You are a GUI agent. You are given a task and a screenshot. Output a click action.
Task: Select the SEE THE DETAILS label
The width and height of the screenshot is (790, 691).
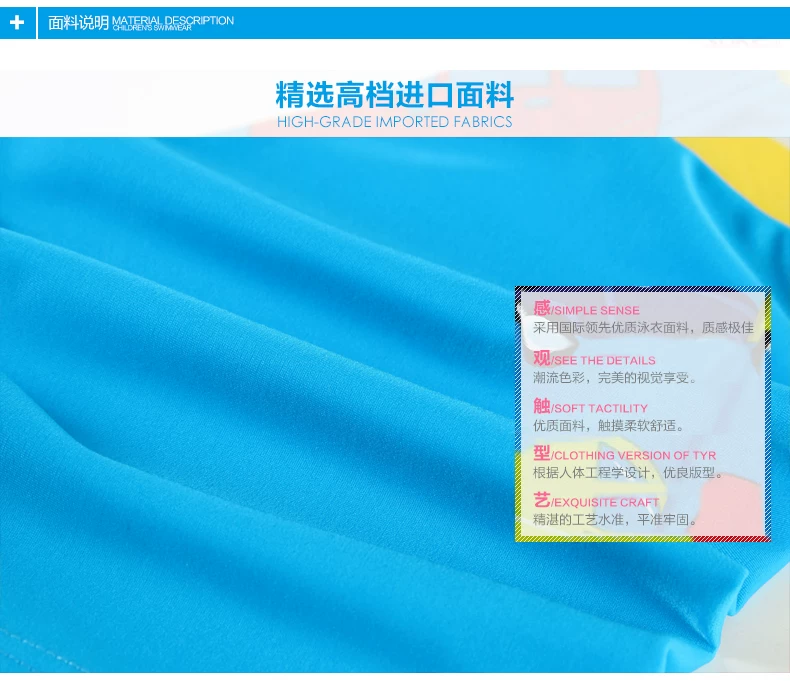click(x=605, y=360)
